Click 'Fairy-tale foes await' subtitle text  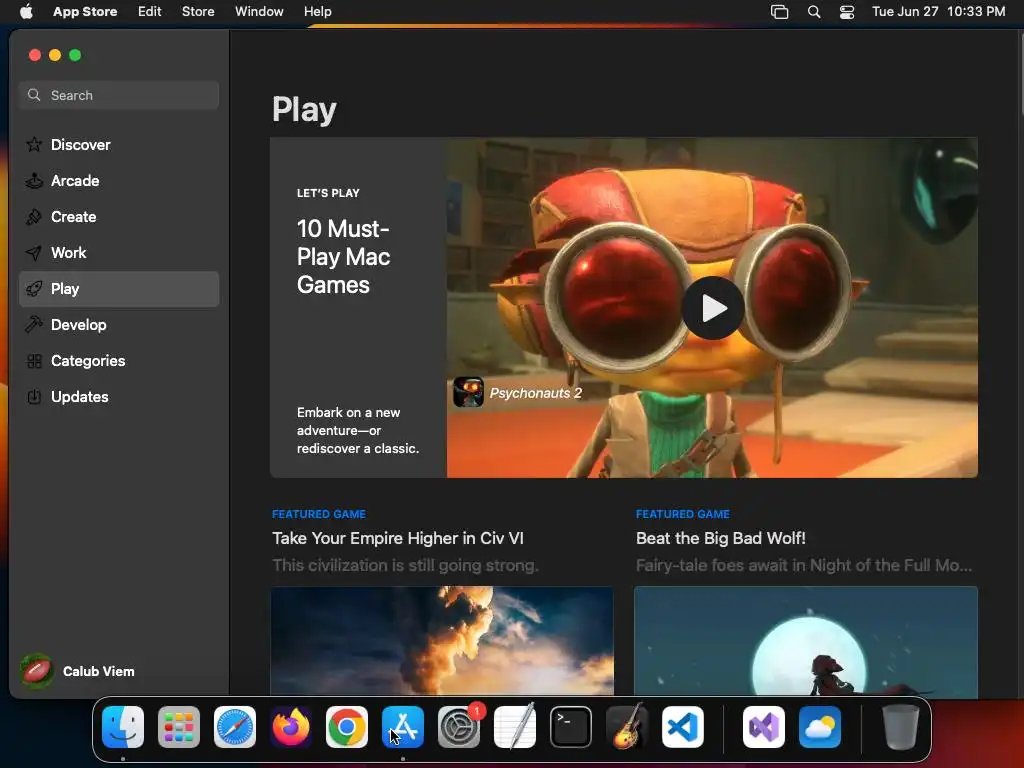click(x=804, y=565)
